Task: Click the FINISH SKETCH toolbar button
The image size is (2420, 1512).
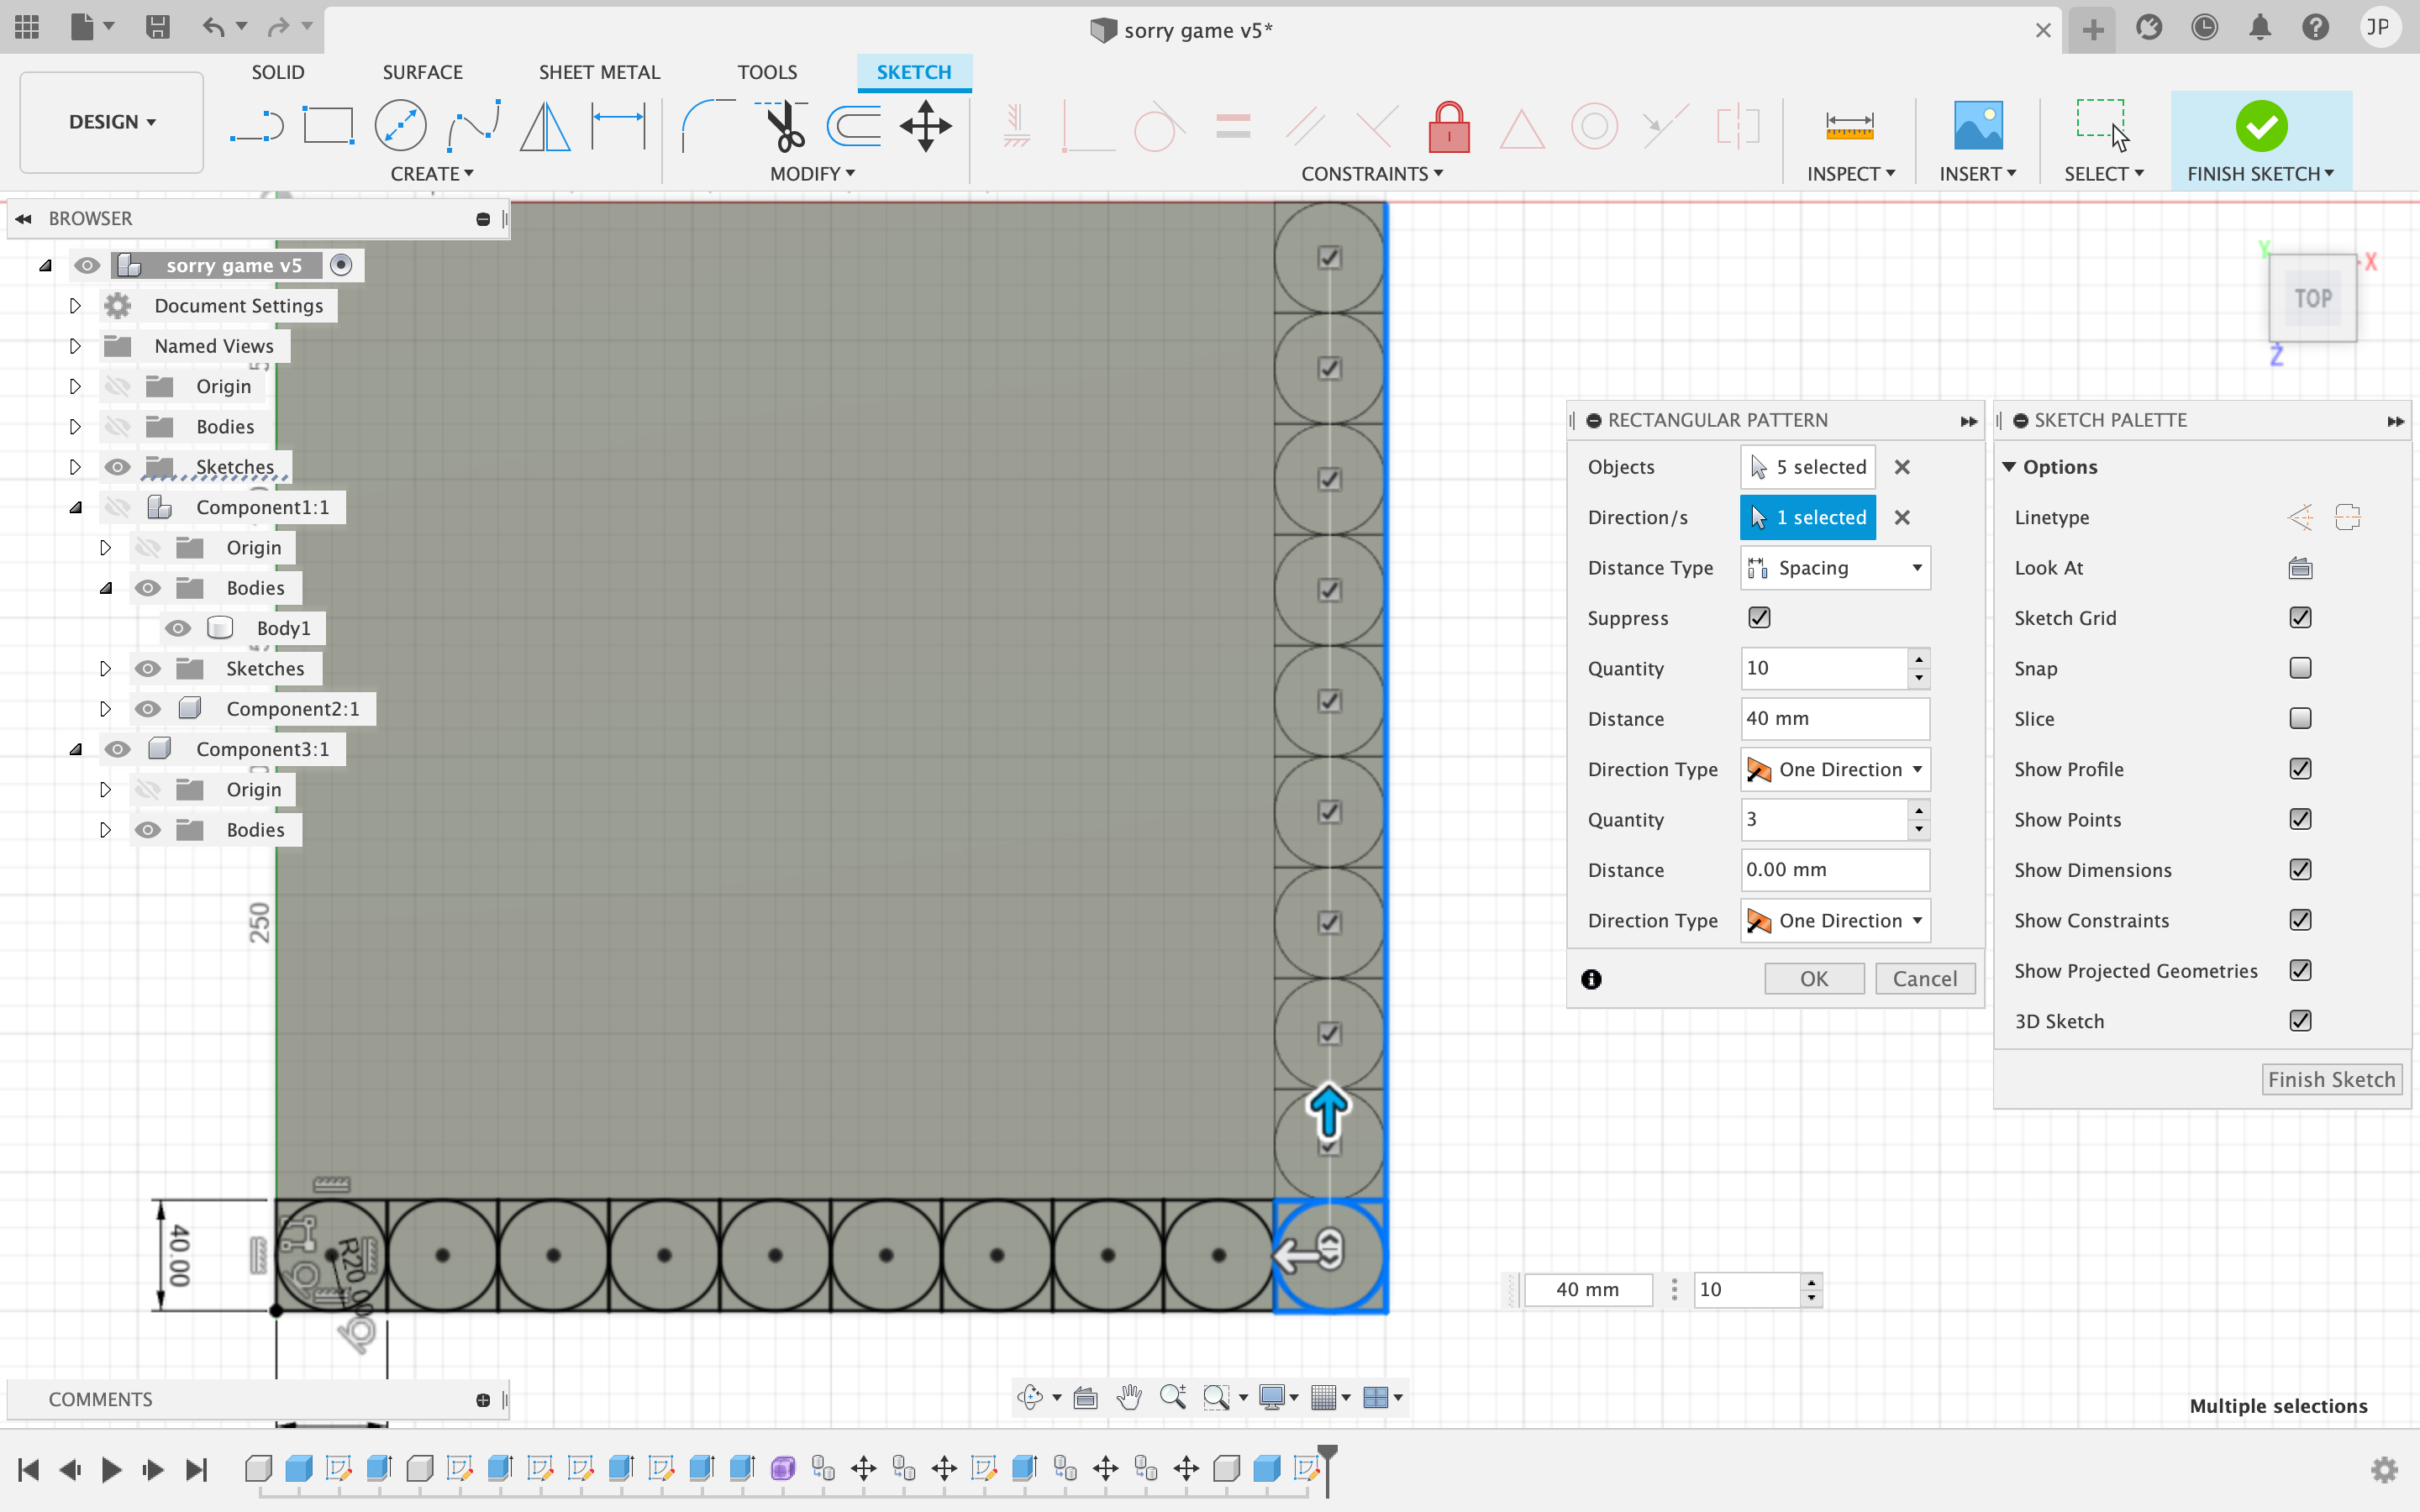Action: pyautogui.click(x=2260, y=140)
